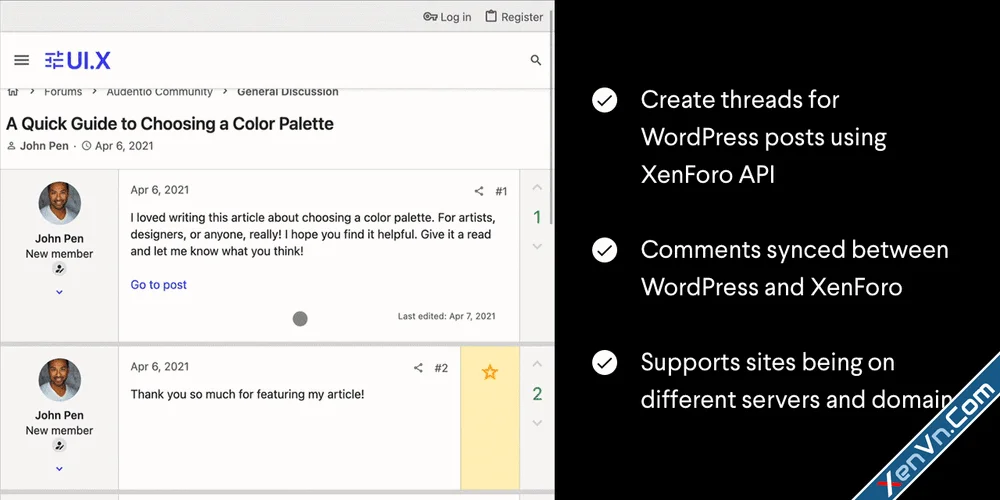Click John Pen username in post #2
Screen dimensions: 1000x500
[x=59, y=415]
